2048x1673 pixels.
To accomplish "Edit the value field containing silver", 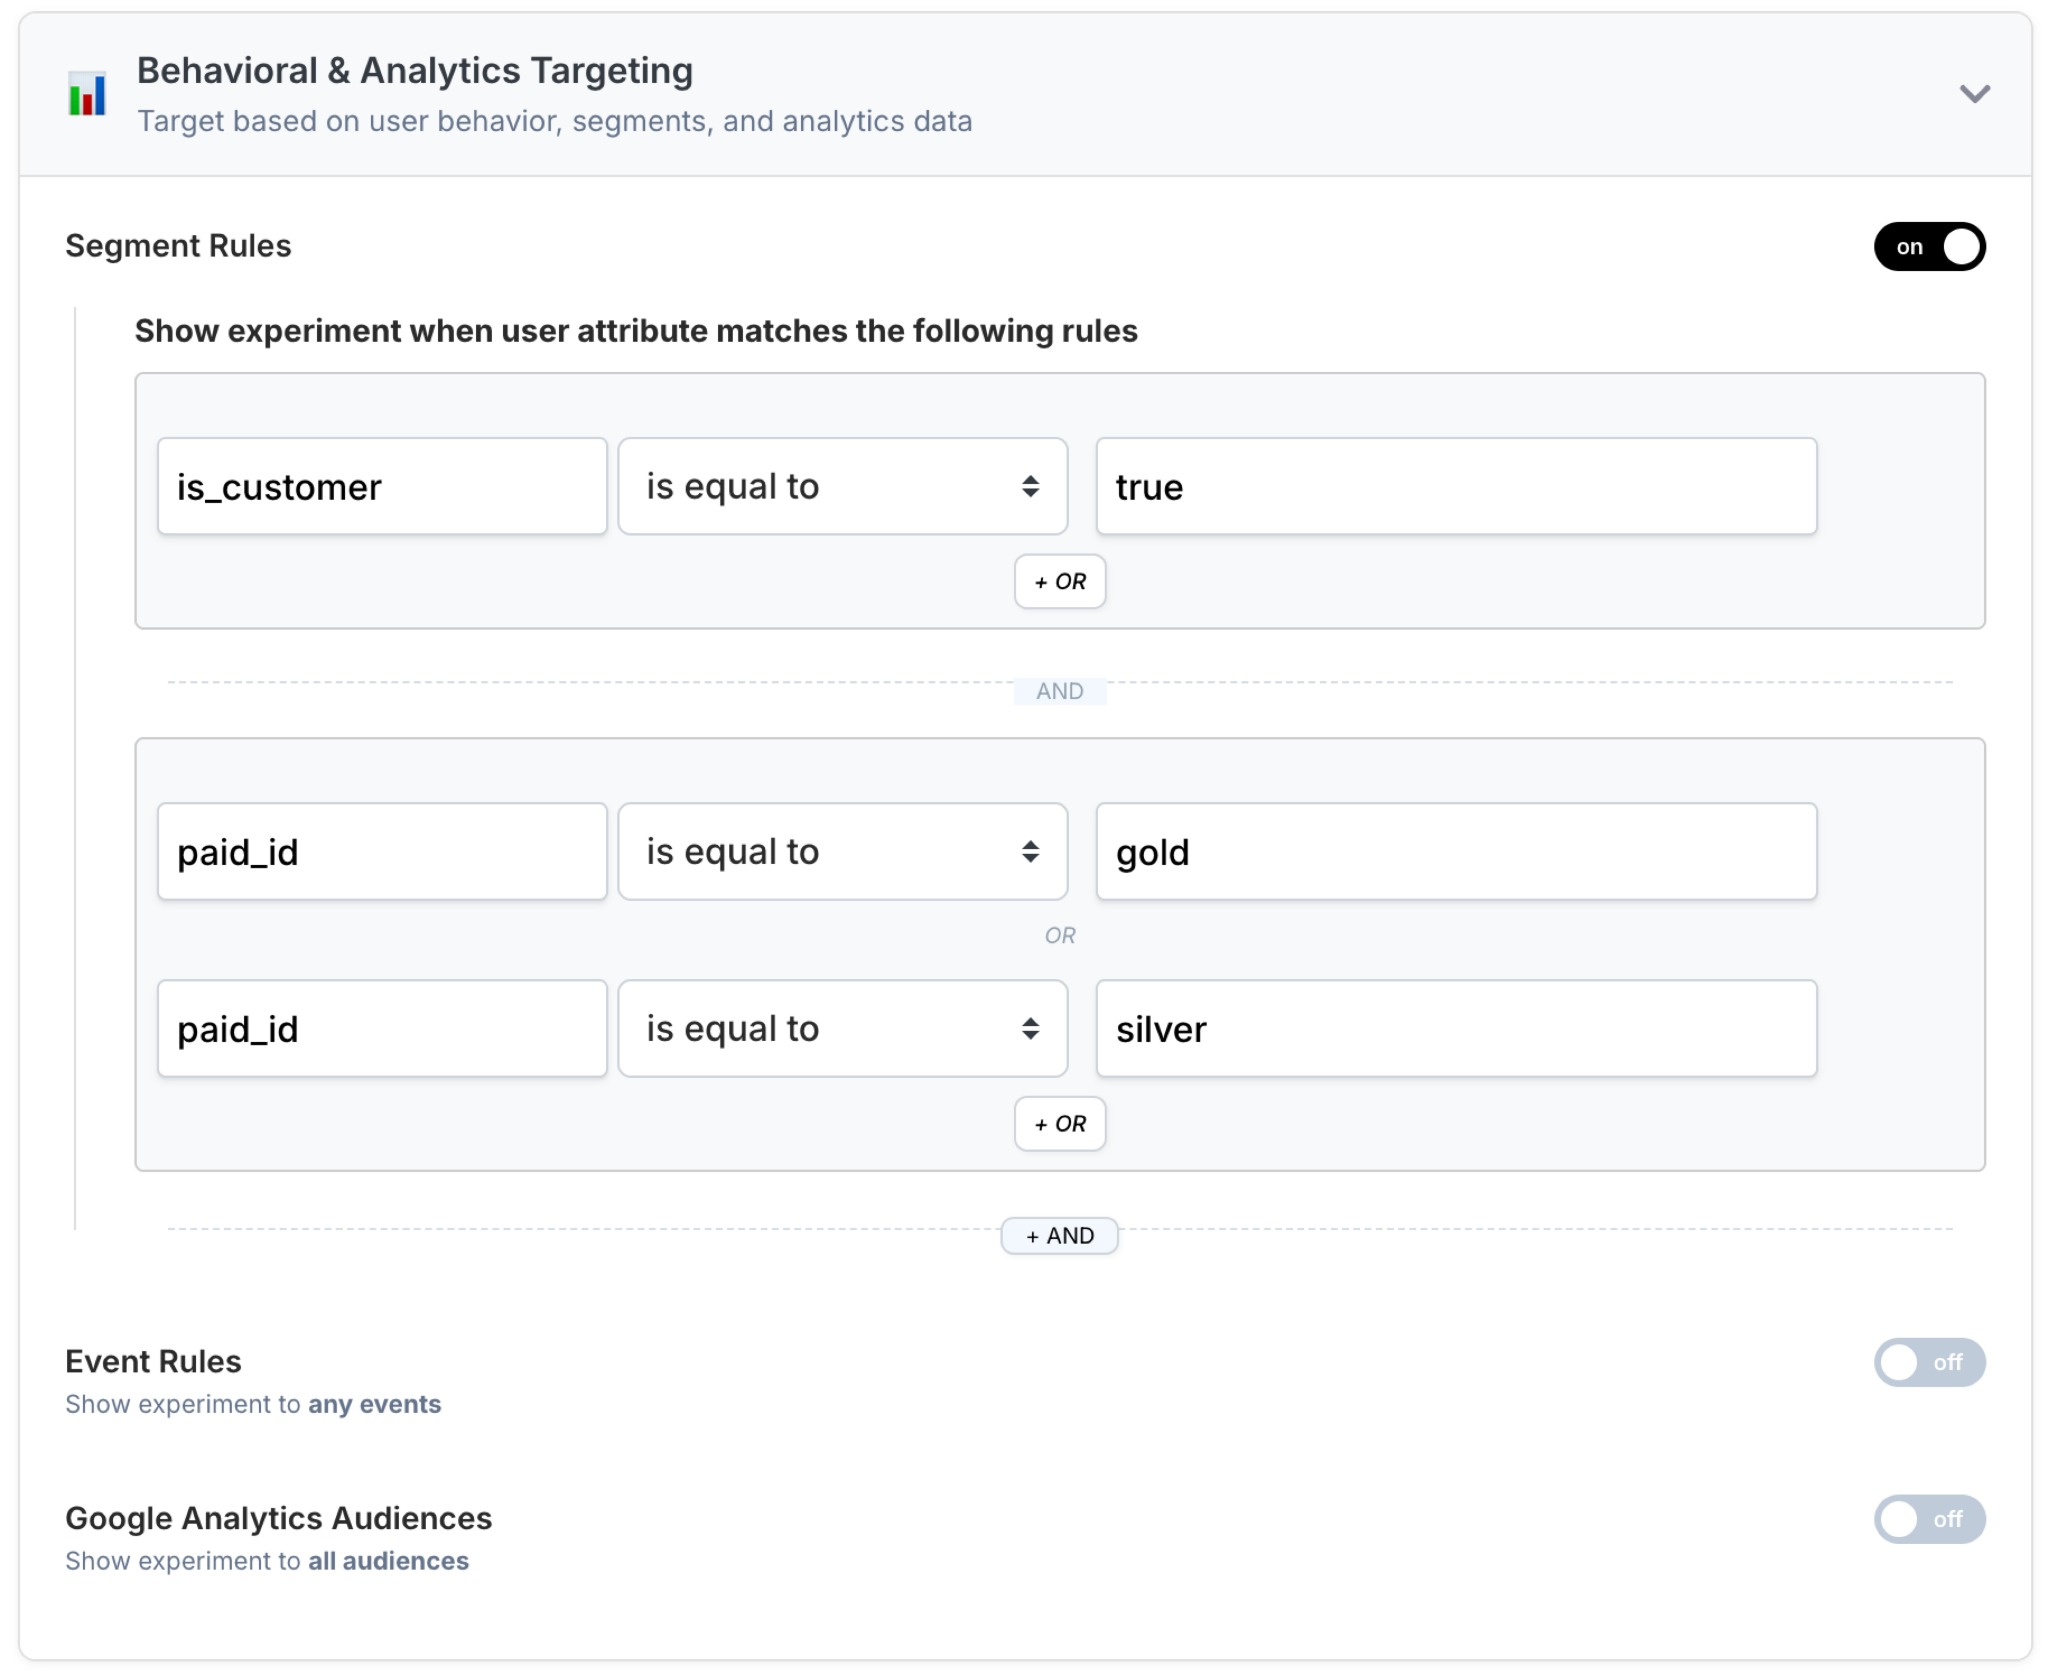I will coord(1455,1029).
